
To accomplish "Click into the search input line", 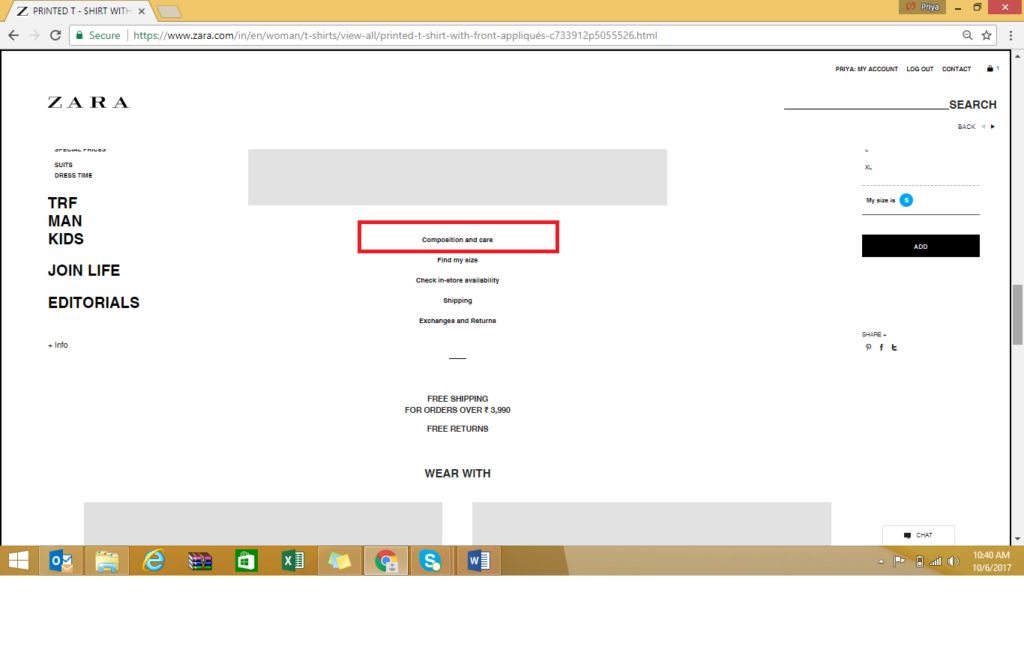I will tap(866, 104).
